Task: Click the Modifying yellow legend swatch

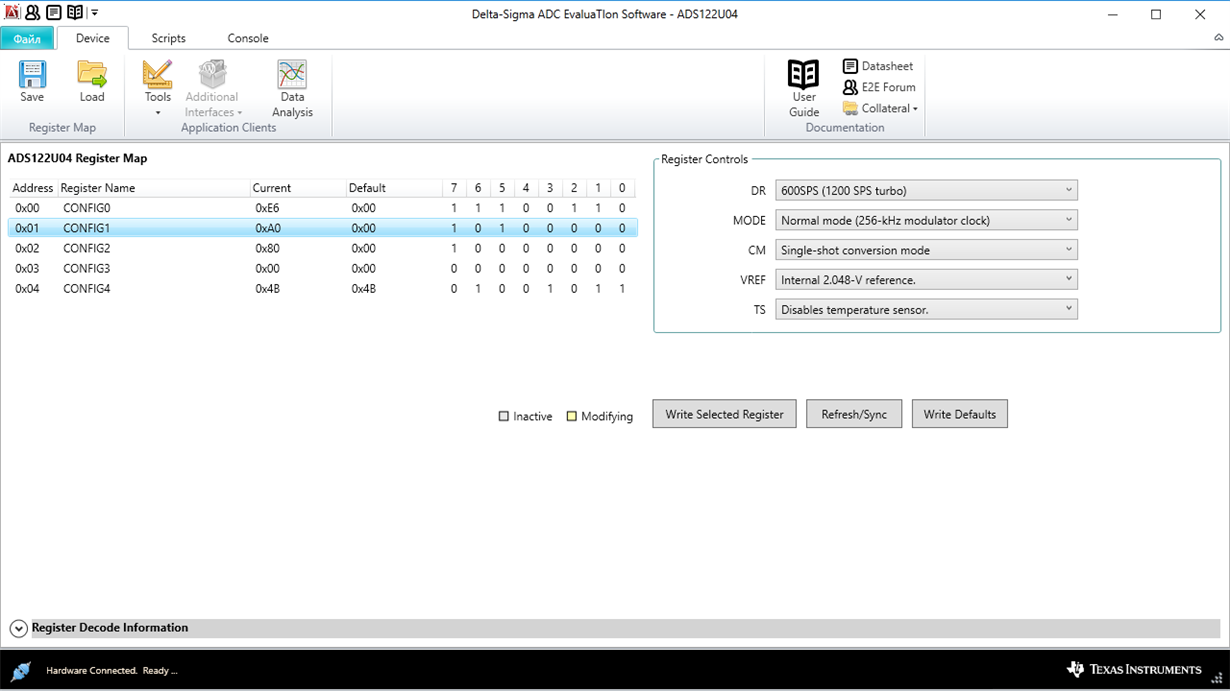Action: [x=572, y=416]
